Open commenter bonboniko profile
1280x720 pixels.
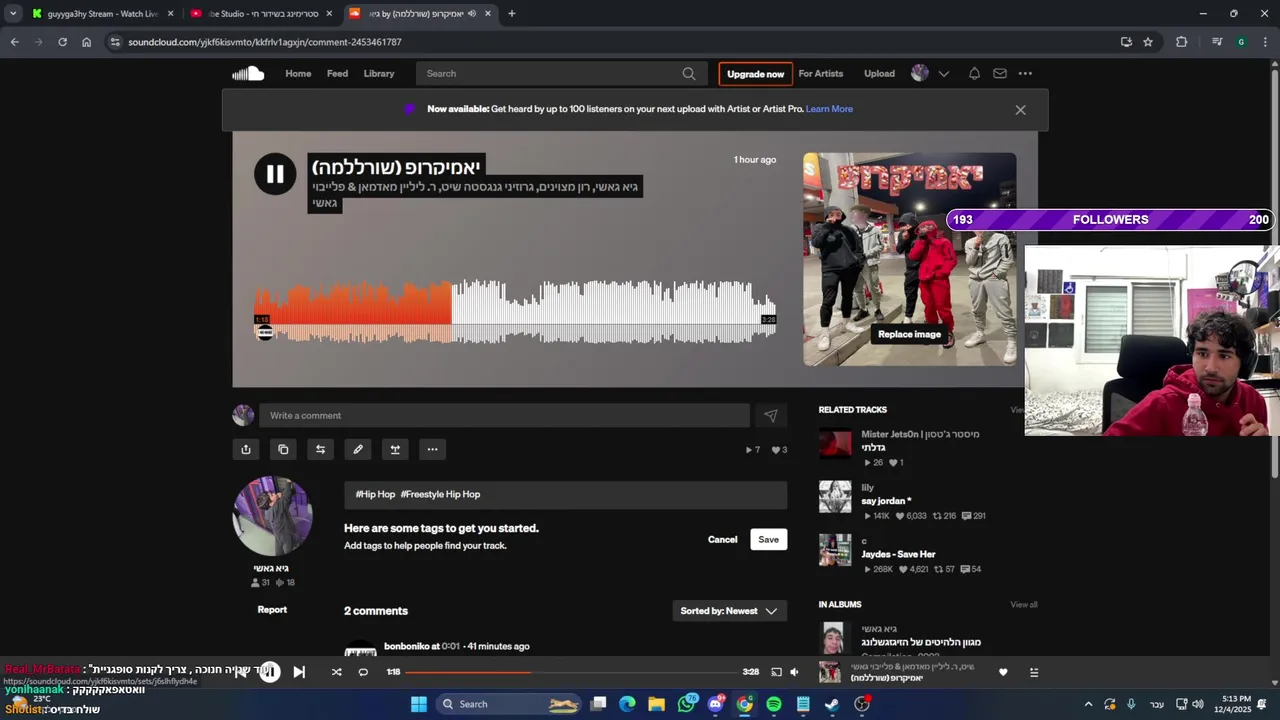pyautogui.click(x=404, y=646)
